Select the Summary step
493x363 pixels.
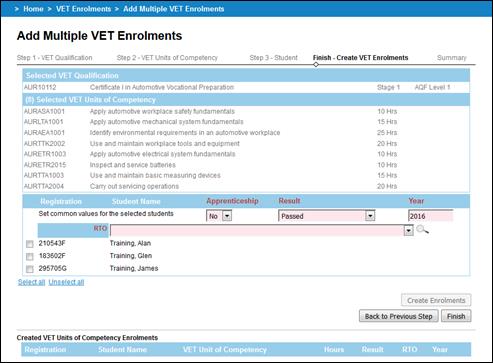(x=452, y=58)
